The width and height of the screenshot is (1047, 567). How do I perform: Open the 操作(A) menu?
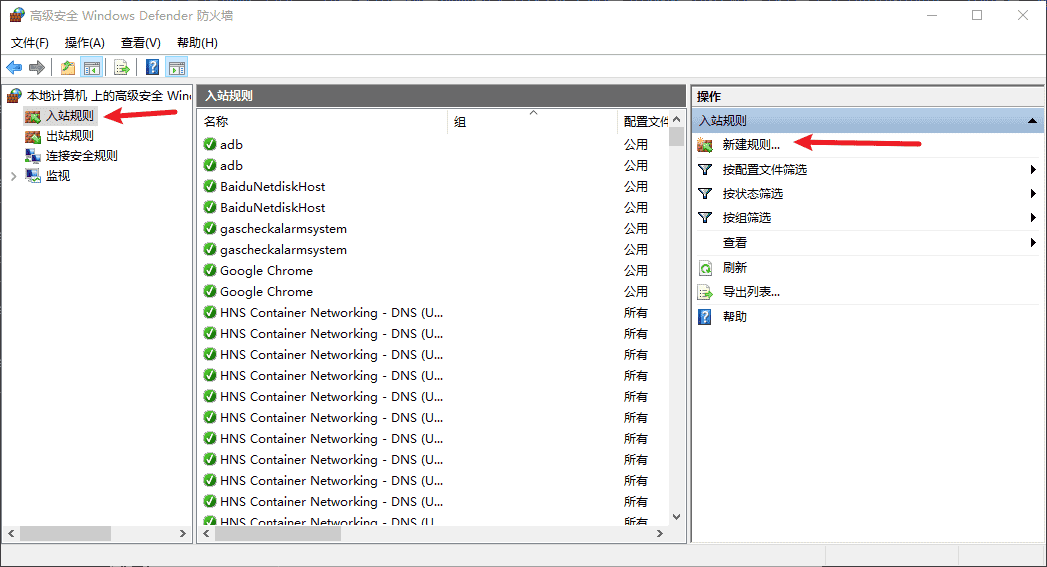(x=85, y=43)
